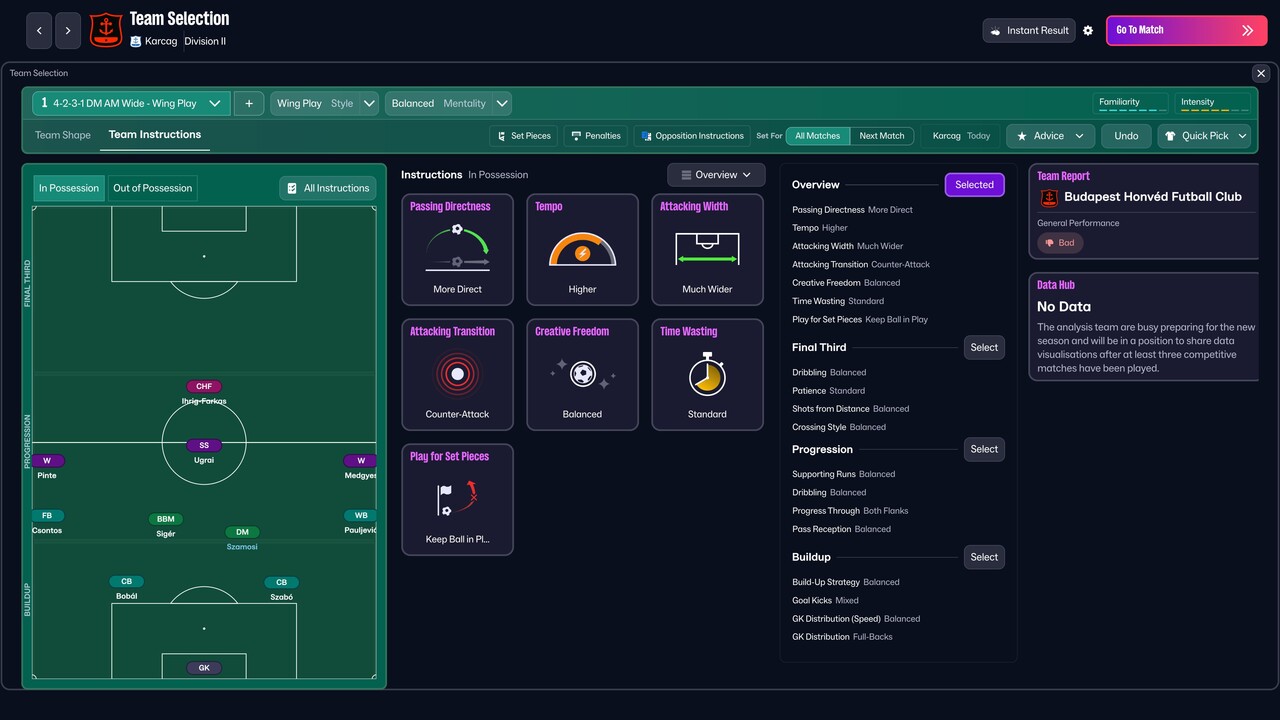Open the Attacking Transition card
This screenshot has height=720, width=1280.
[457, 375]
